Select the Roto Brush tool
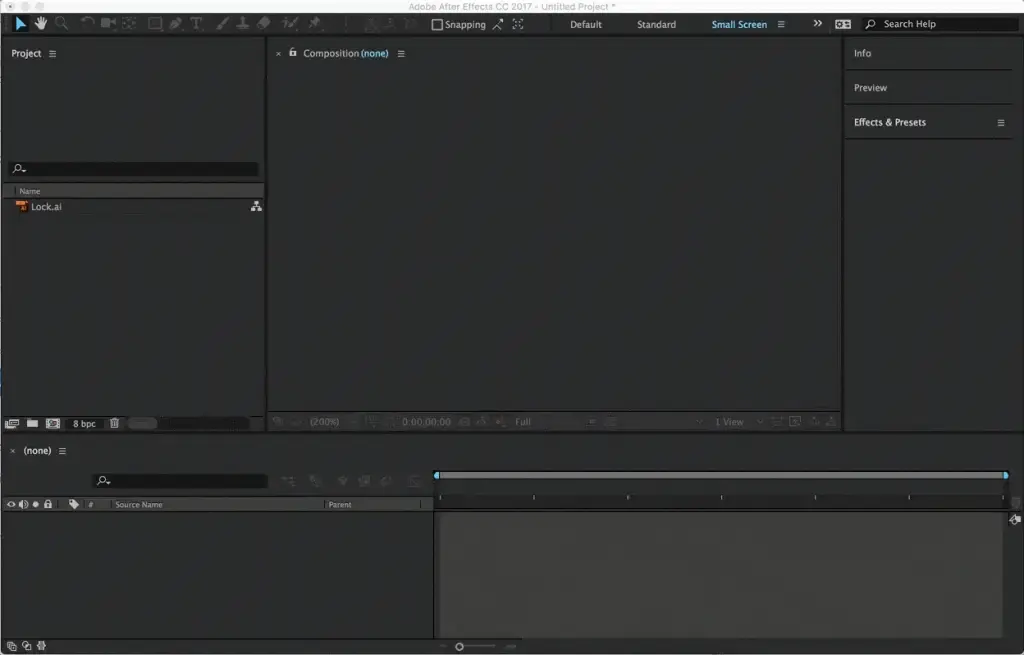The height and width of the screenshot is (655, 1024). tap(289, 24)
